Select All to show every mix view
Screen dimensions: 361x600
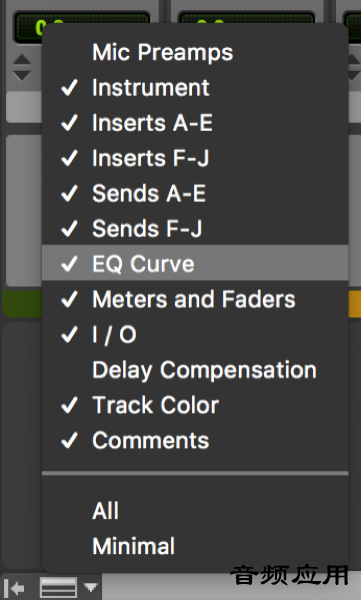click(195, 510)
